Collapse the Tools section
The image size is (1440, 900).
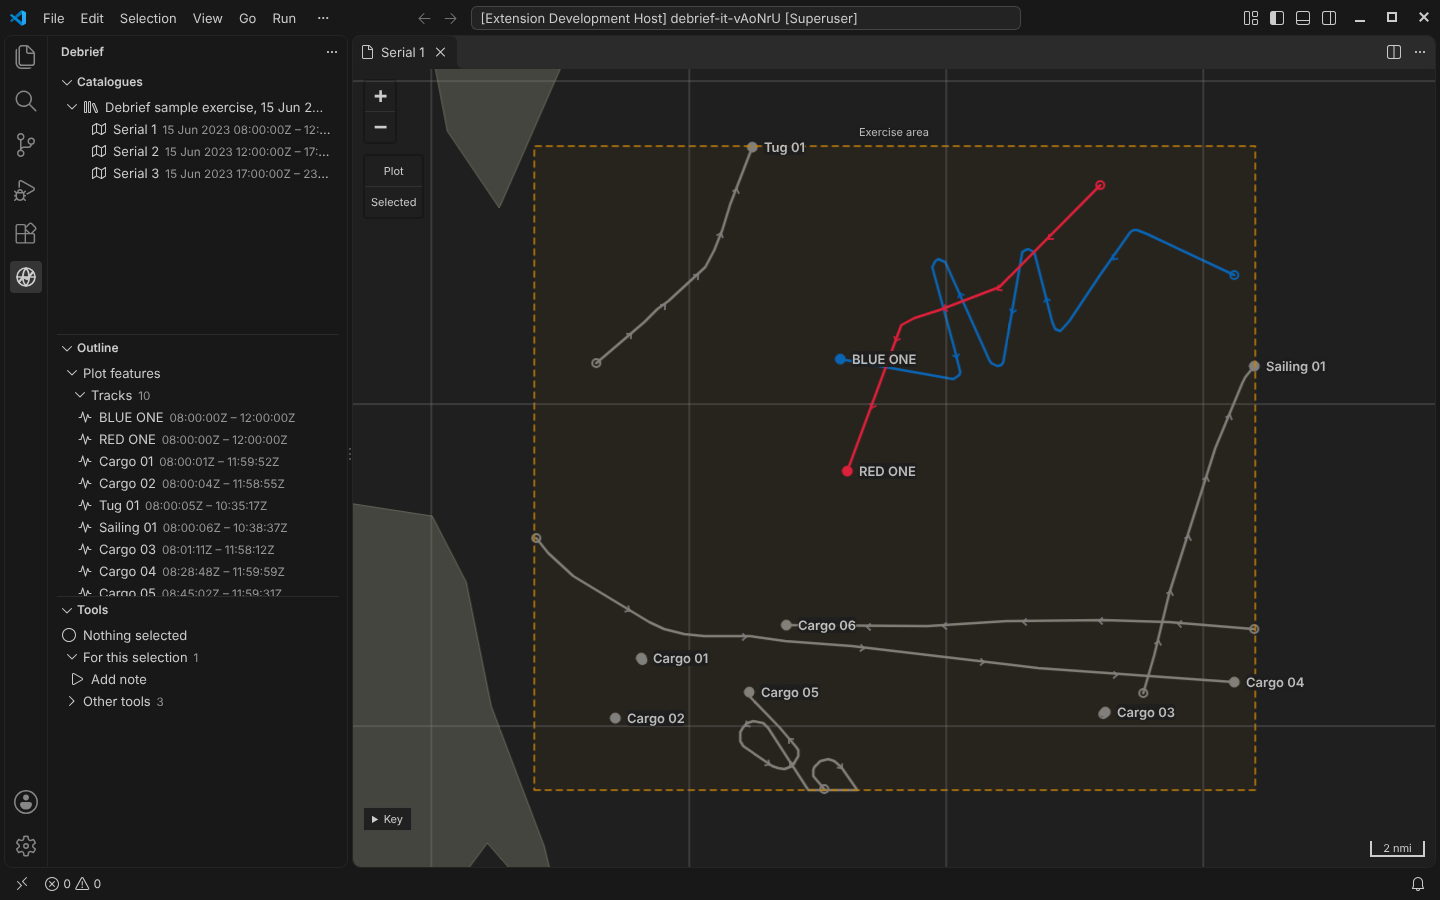coord(67,610)
